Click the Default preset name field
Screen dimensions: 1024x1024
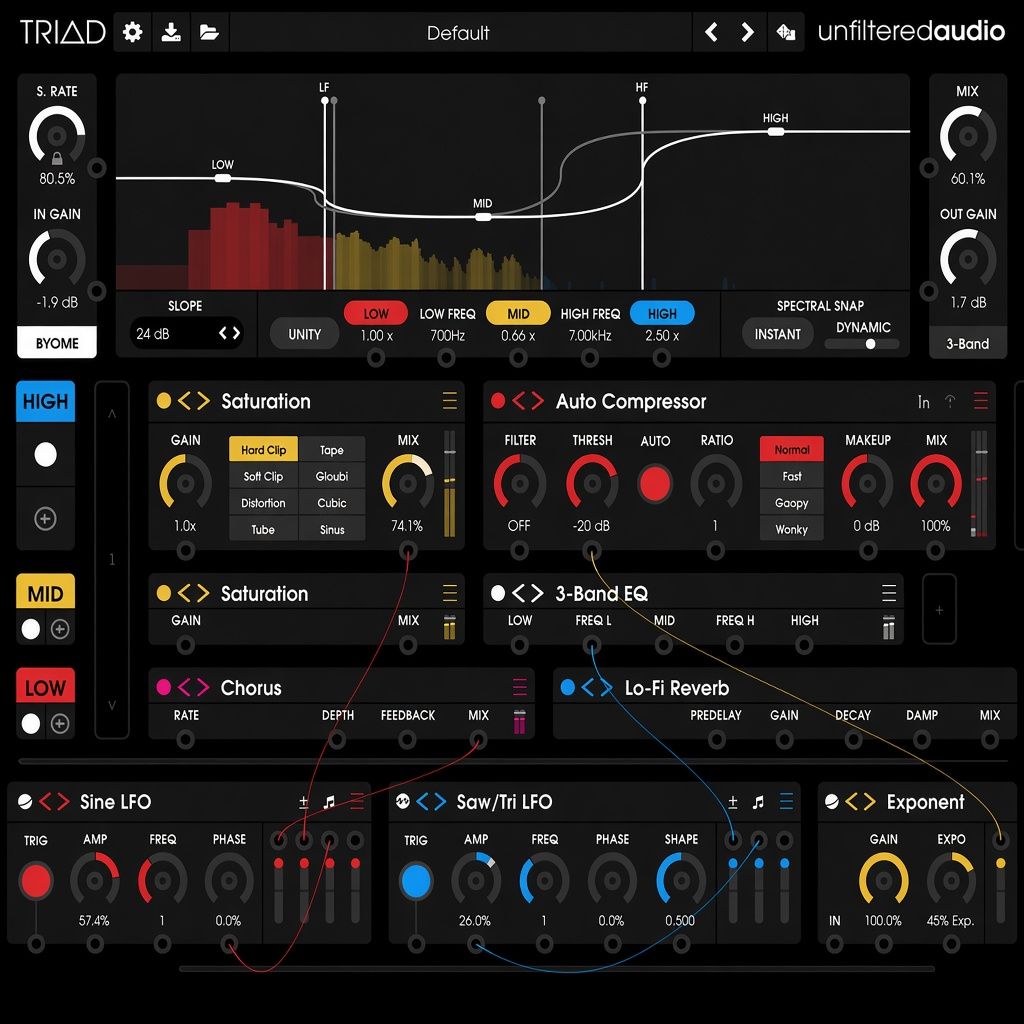460,32
